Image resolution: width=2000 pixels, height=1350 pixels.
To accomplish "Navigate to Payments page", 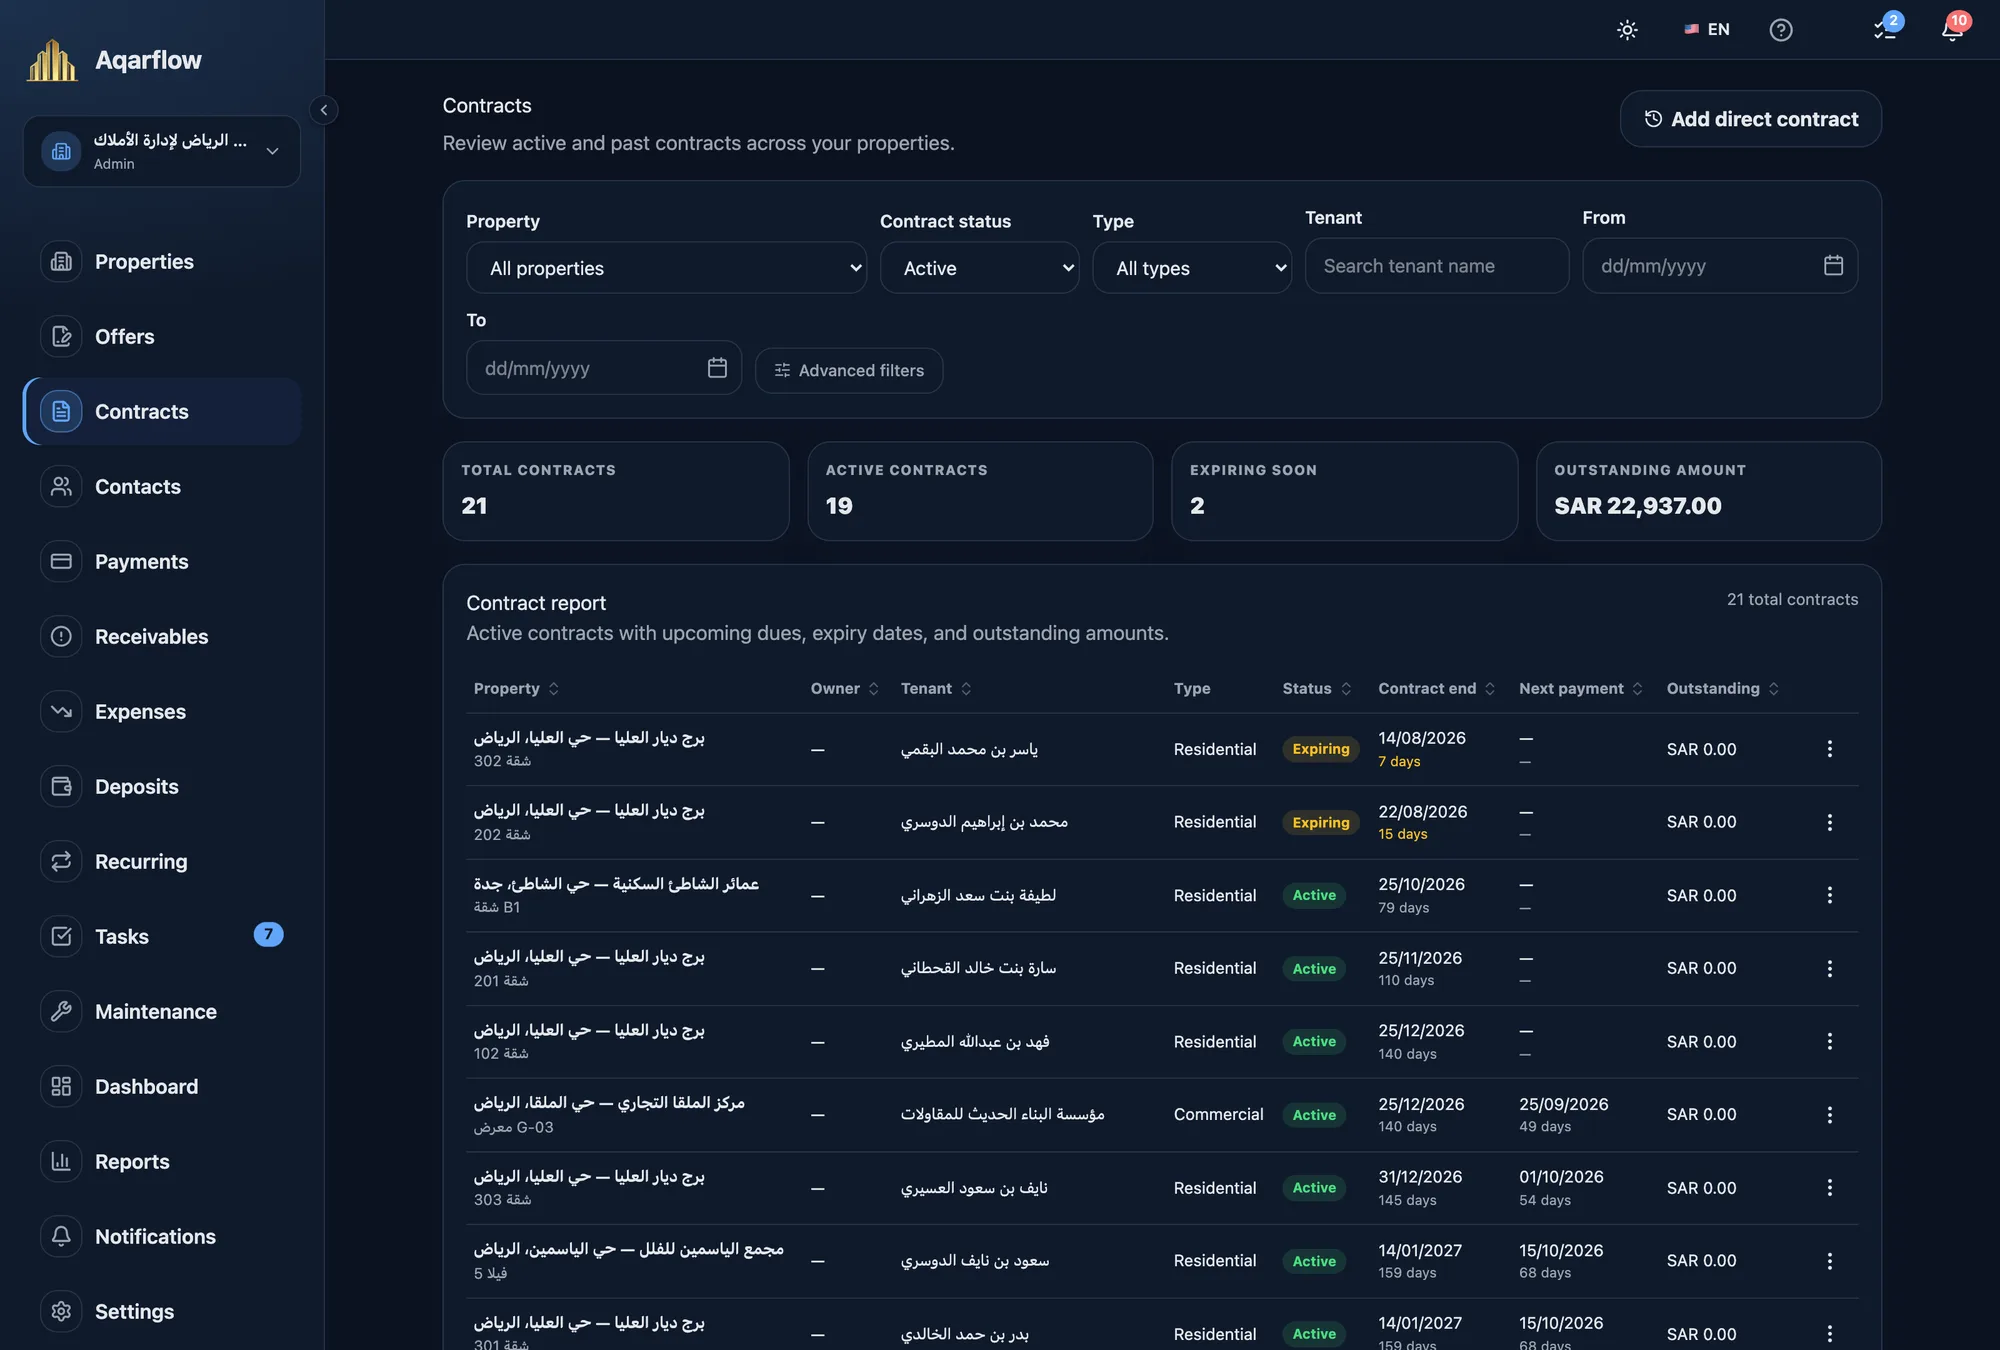I will pos(162,562).
